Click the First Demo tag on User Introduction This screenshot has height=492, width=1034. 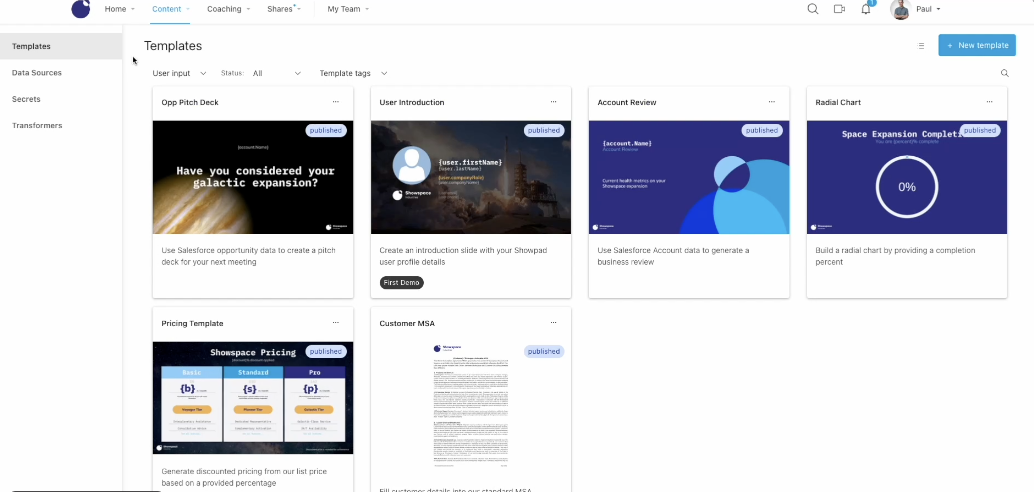tap(402, 283)
